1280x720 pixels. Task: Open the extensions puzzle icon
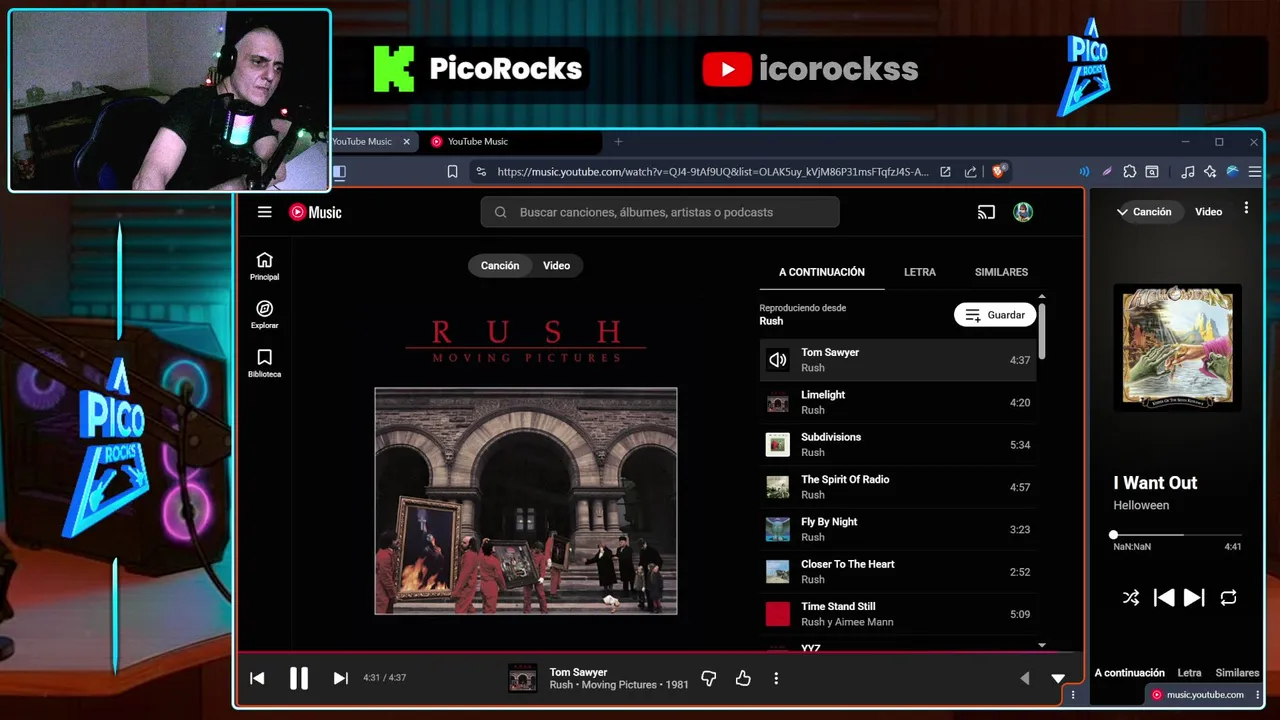[x=1130, y=172]
